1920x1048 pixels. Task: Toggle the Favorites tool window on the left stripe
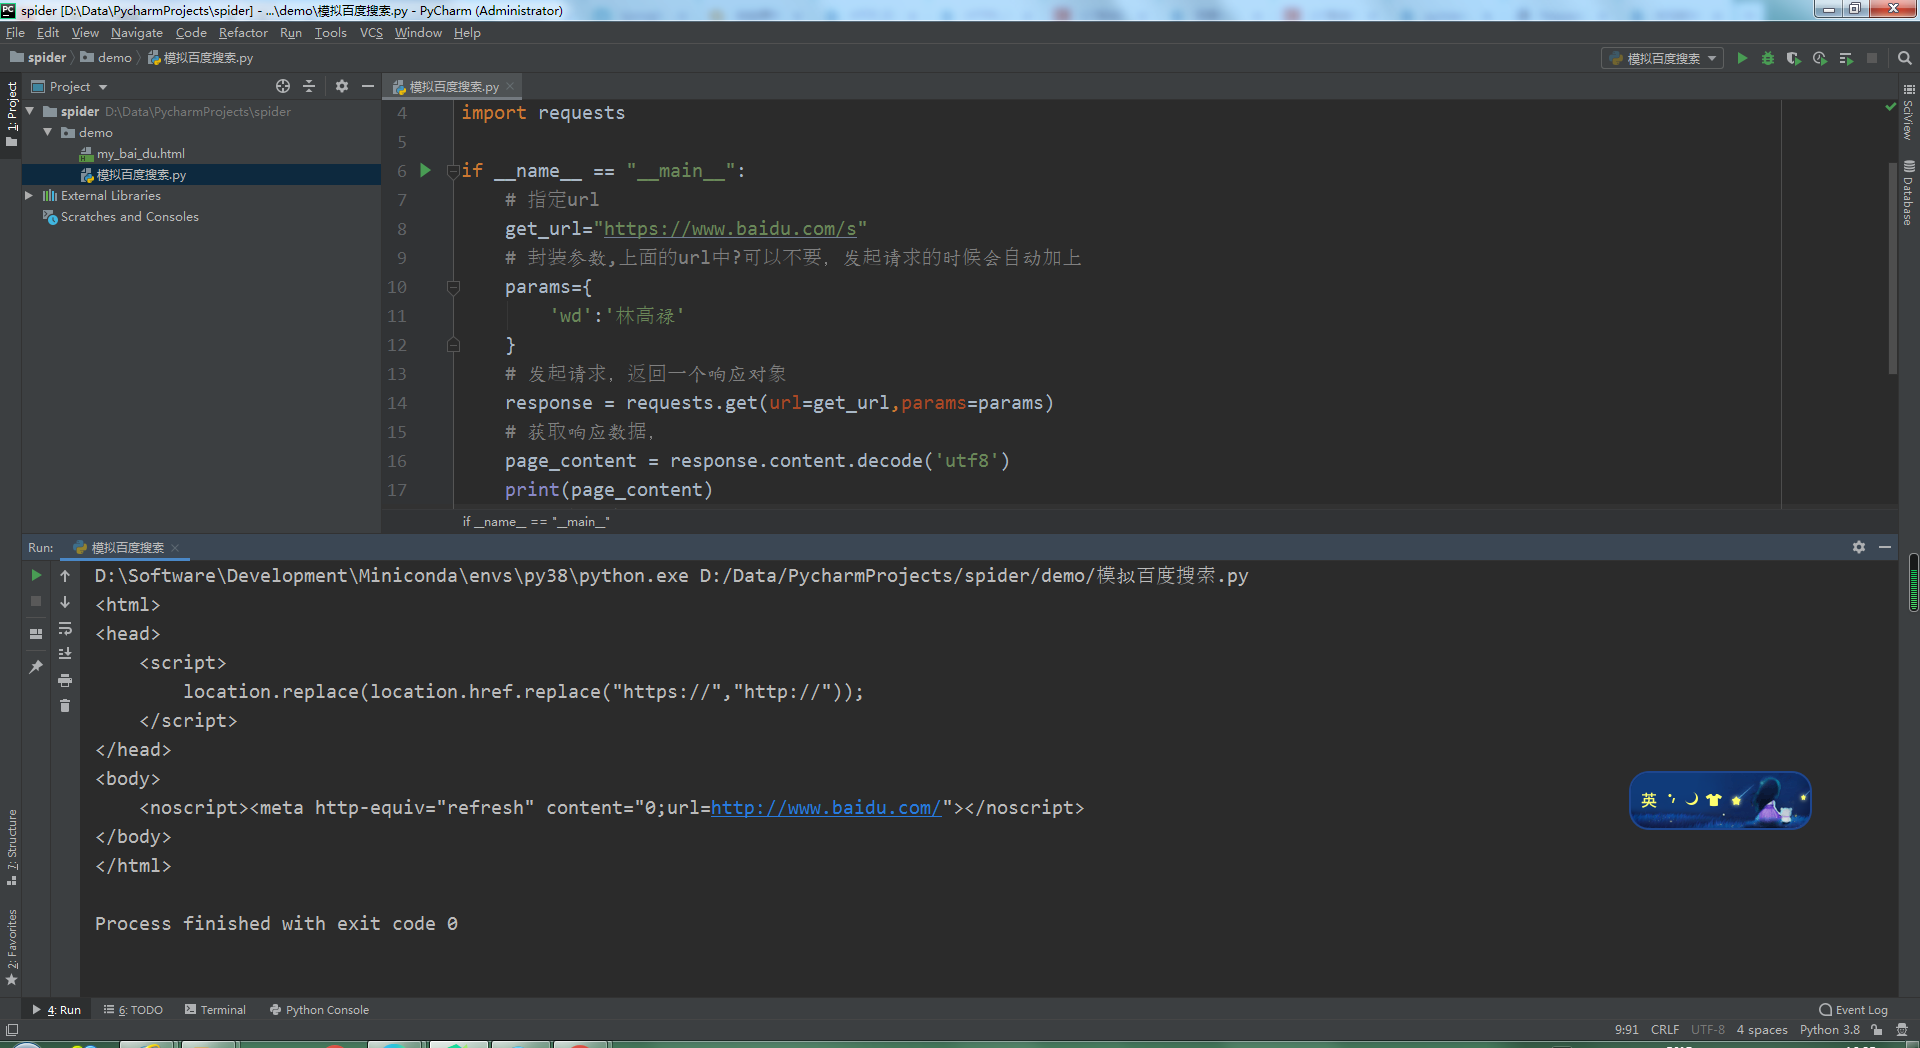pos(12,947)
